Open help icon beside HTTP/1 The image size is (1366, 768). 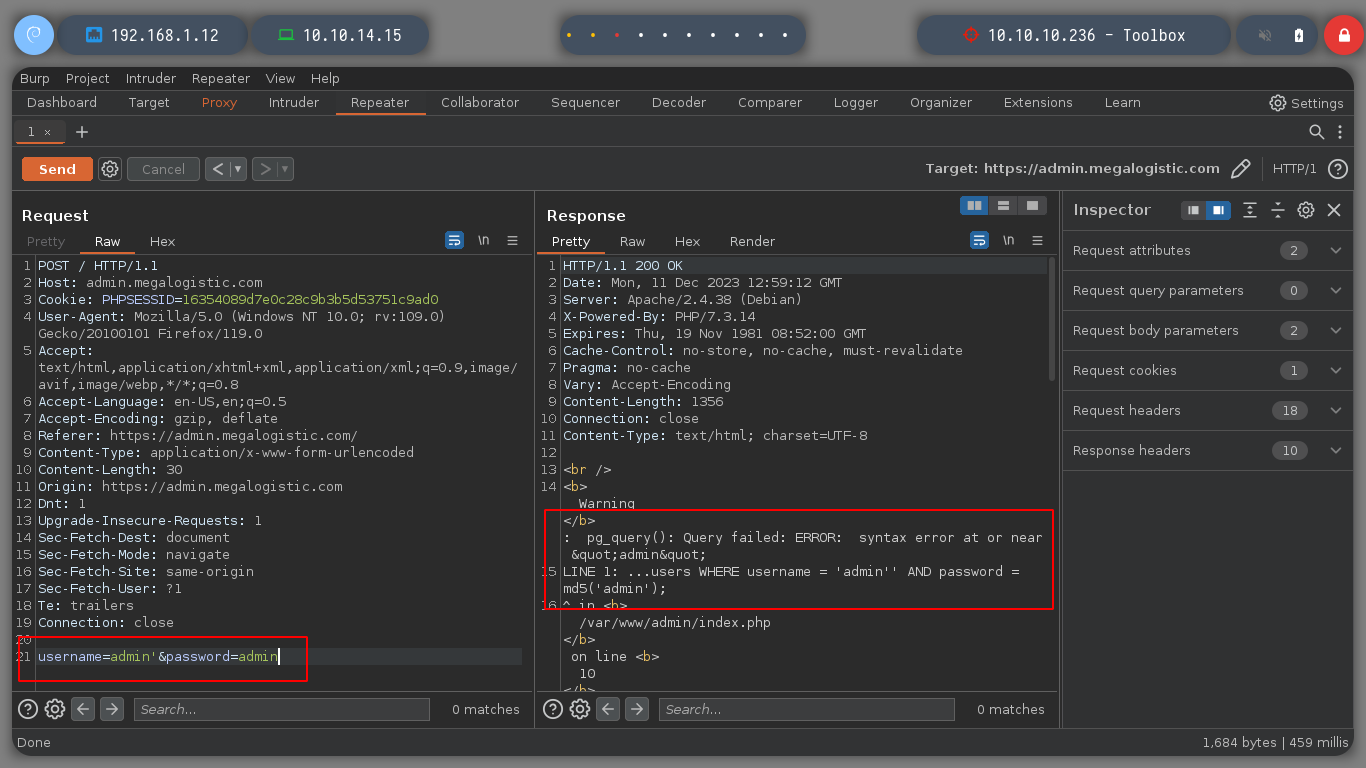(1338, 169)
